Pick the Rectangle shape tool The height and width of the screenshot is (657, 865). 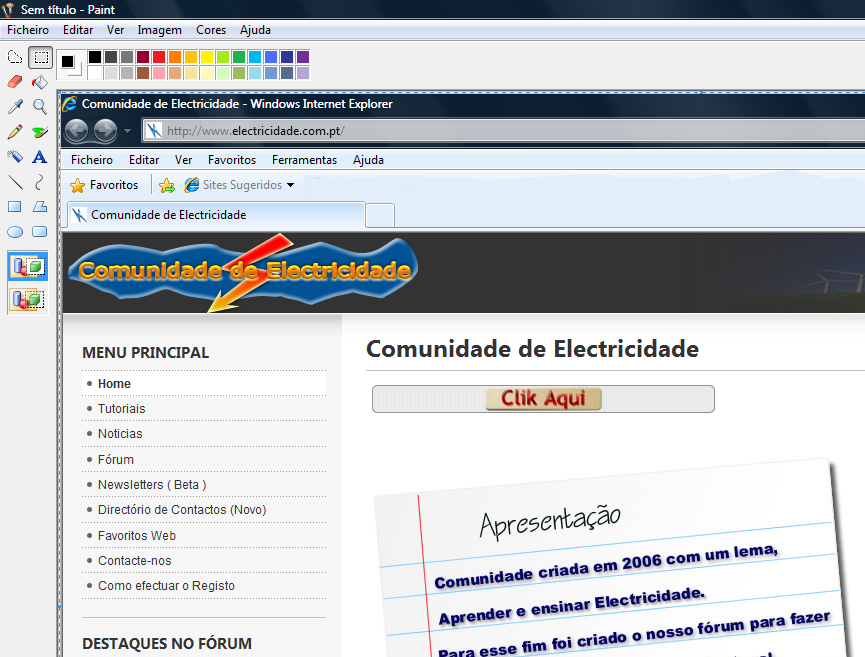pyautogui.click(x=15, y=207)
